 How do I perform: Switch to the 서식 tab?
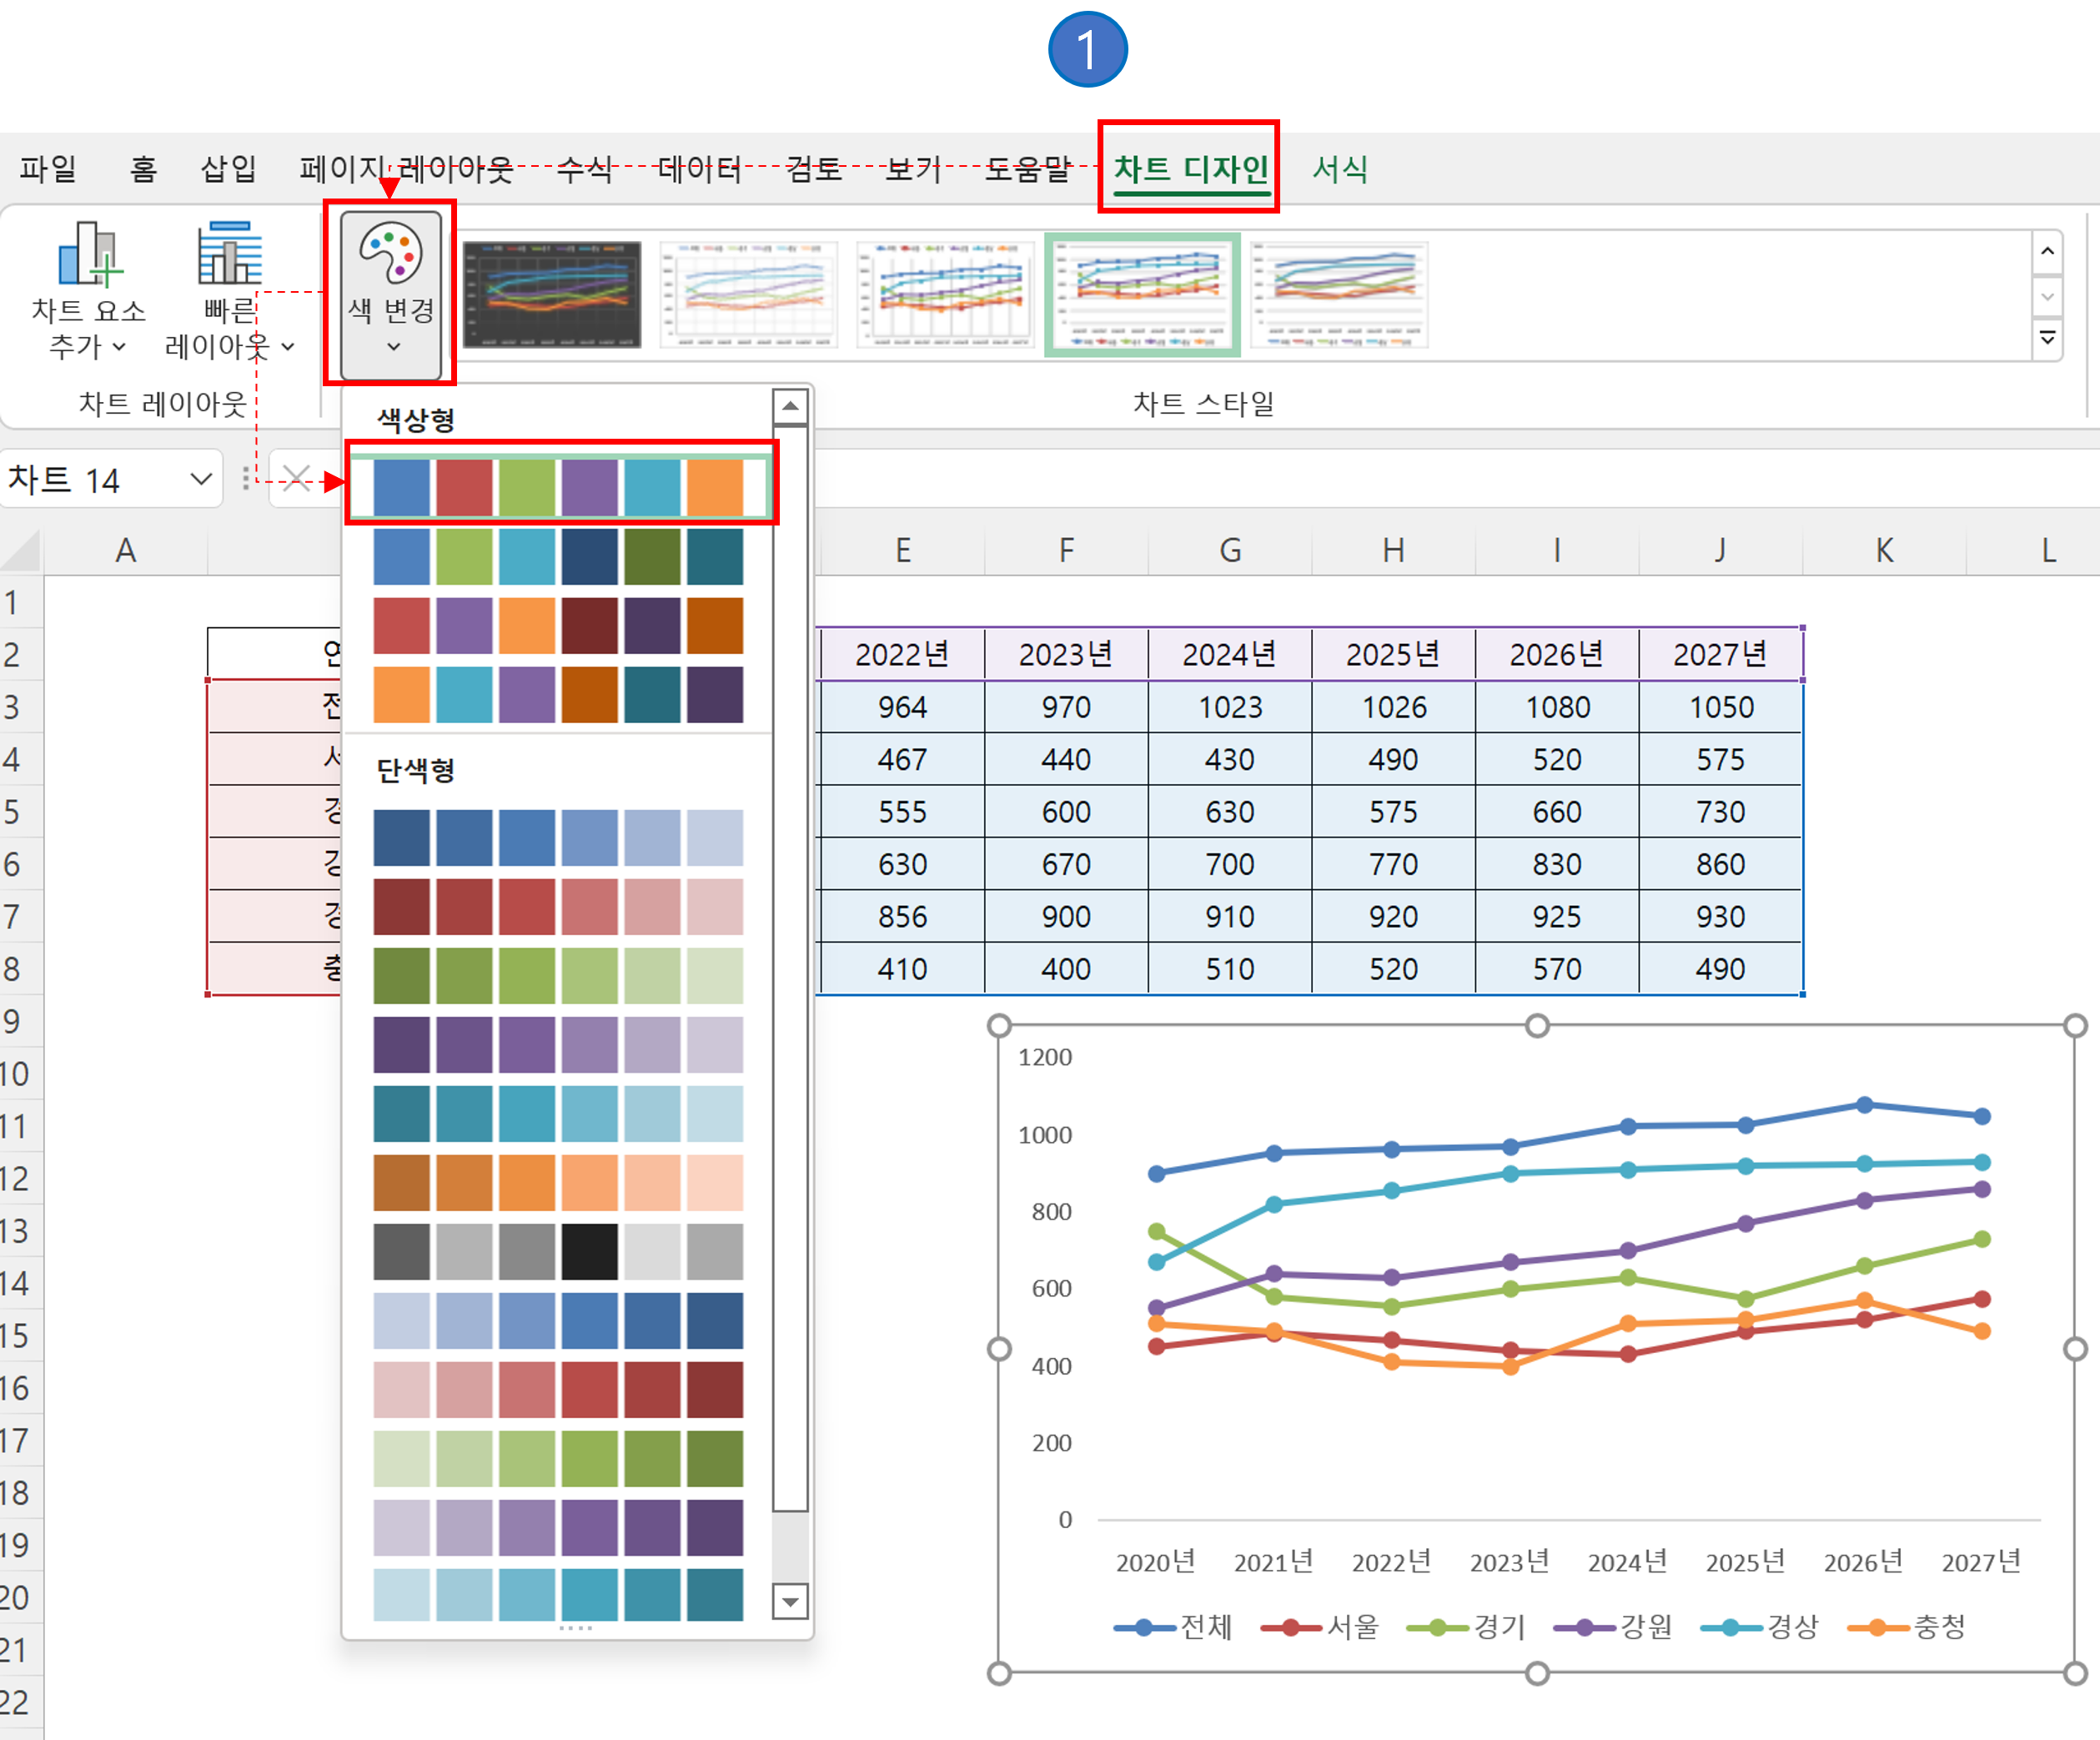1339,169
